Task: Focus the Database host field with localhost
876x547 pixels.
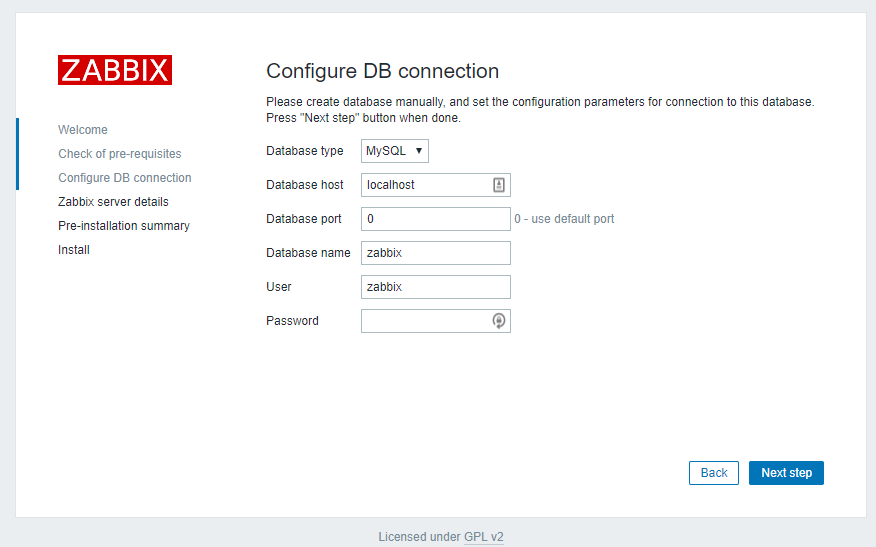Action: pos(424,185)
